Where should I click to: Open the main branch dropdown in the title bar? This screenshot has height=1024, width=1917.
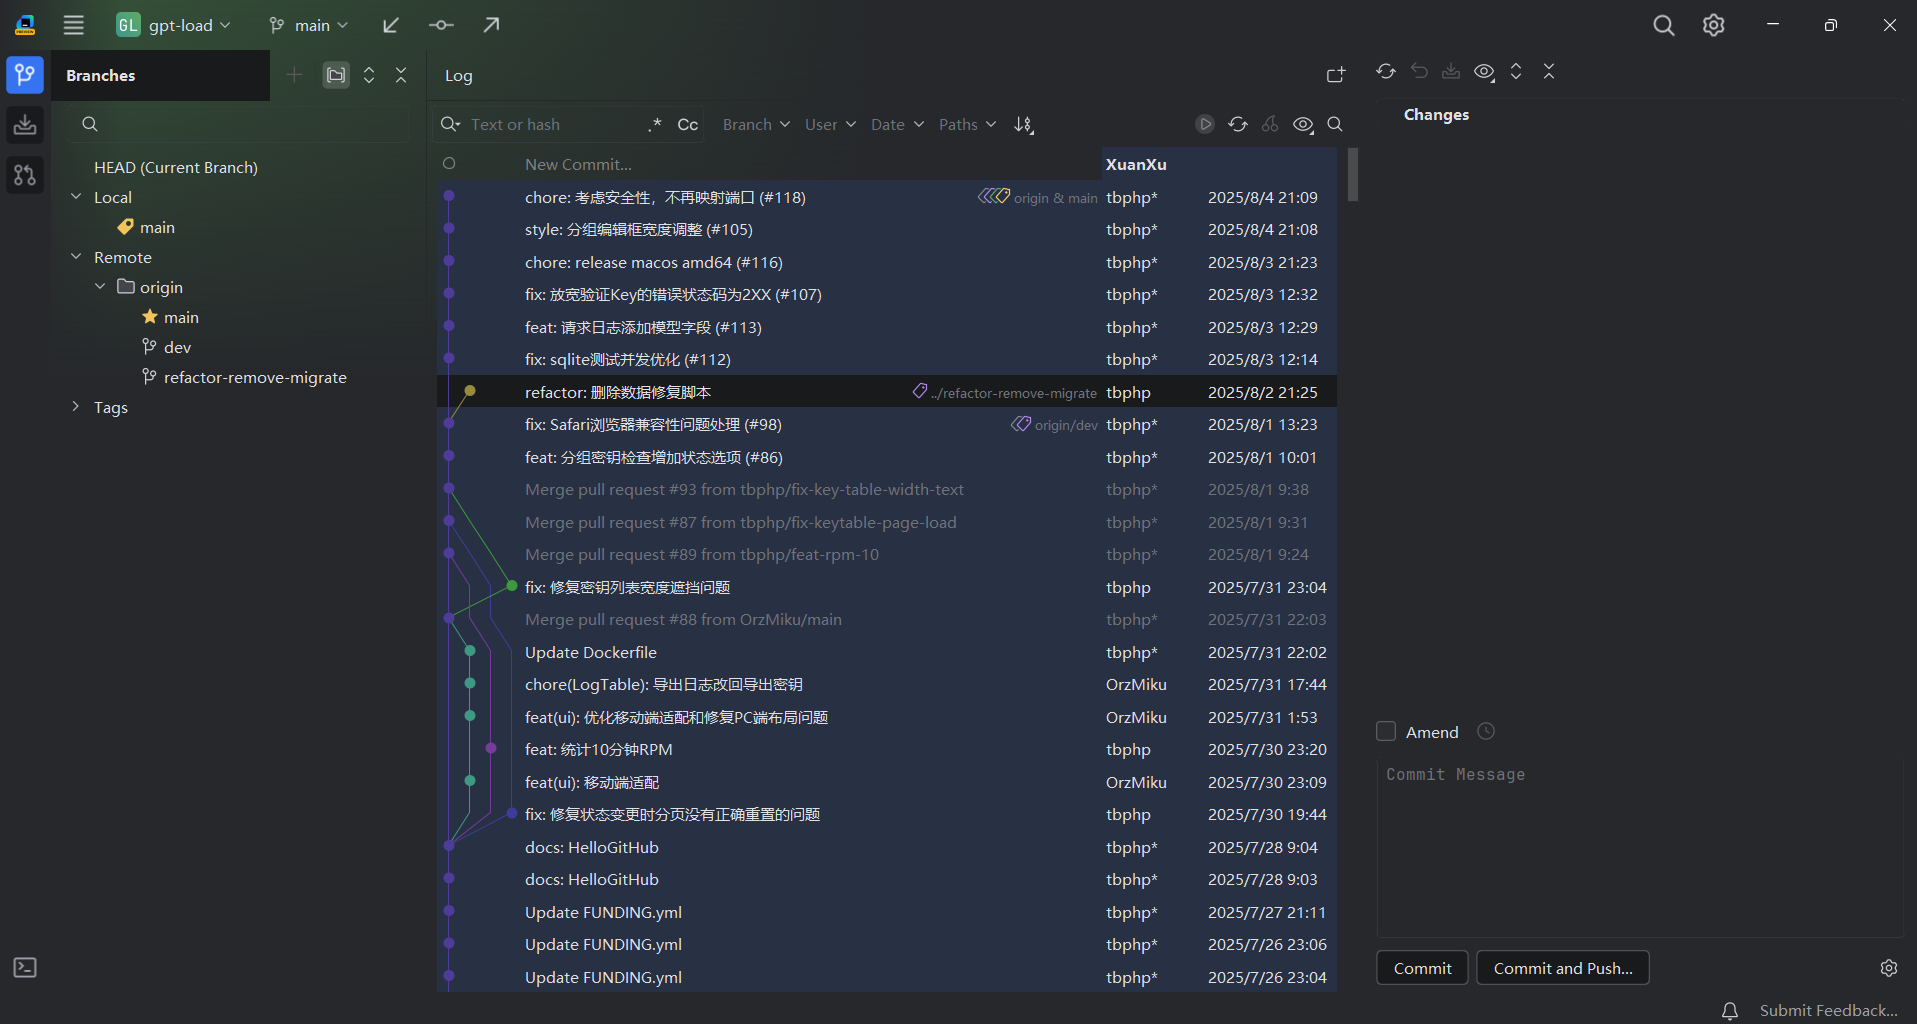coord(308,25)
